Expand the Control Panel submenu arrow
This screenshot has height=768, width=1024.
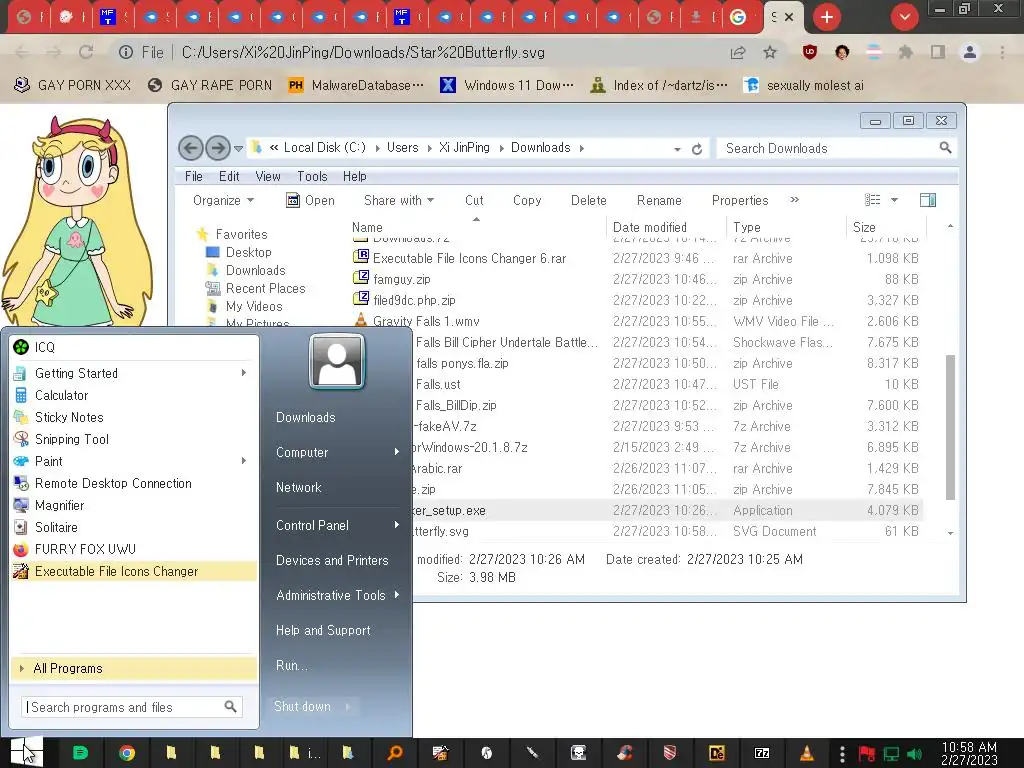point(396,525)
